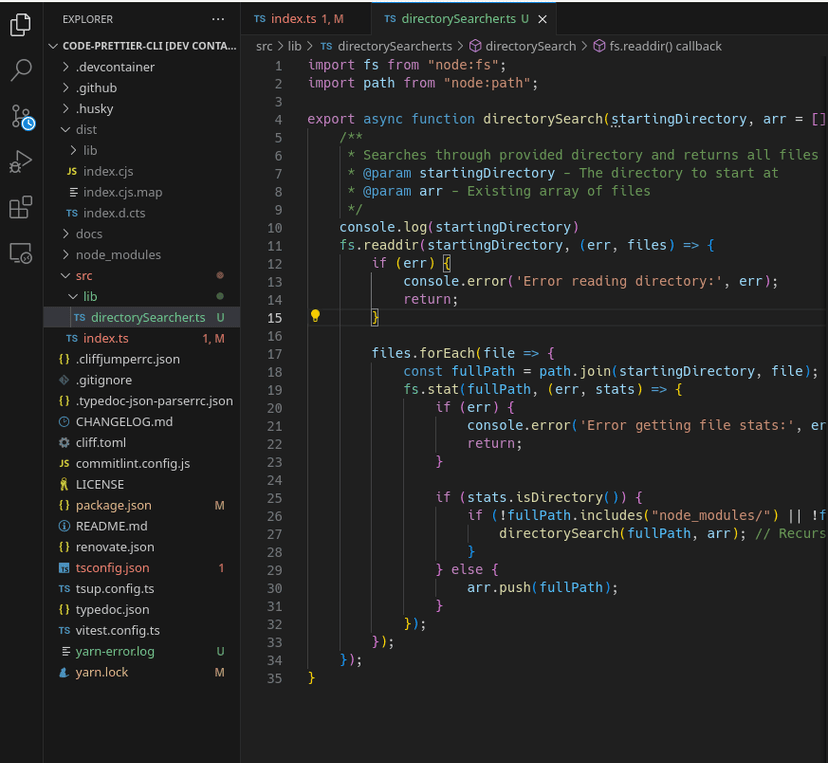Screen dimensions: 828x763
Task: Open tsconfig.json in the Explorer
Action: pos(112,568)
